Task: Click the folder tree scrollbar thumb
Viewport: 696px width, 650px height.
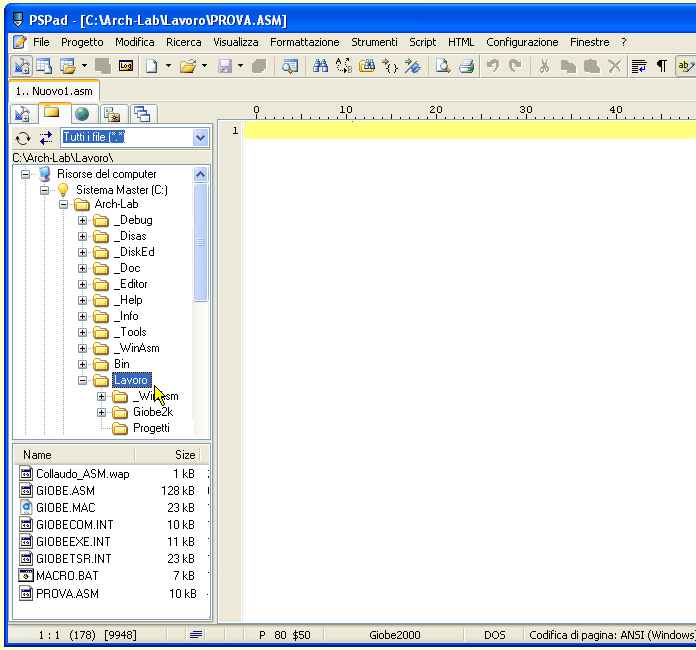Action: point(201,242)
